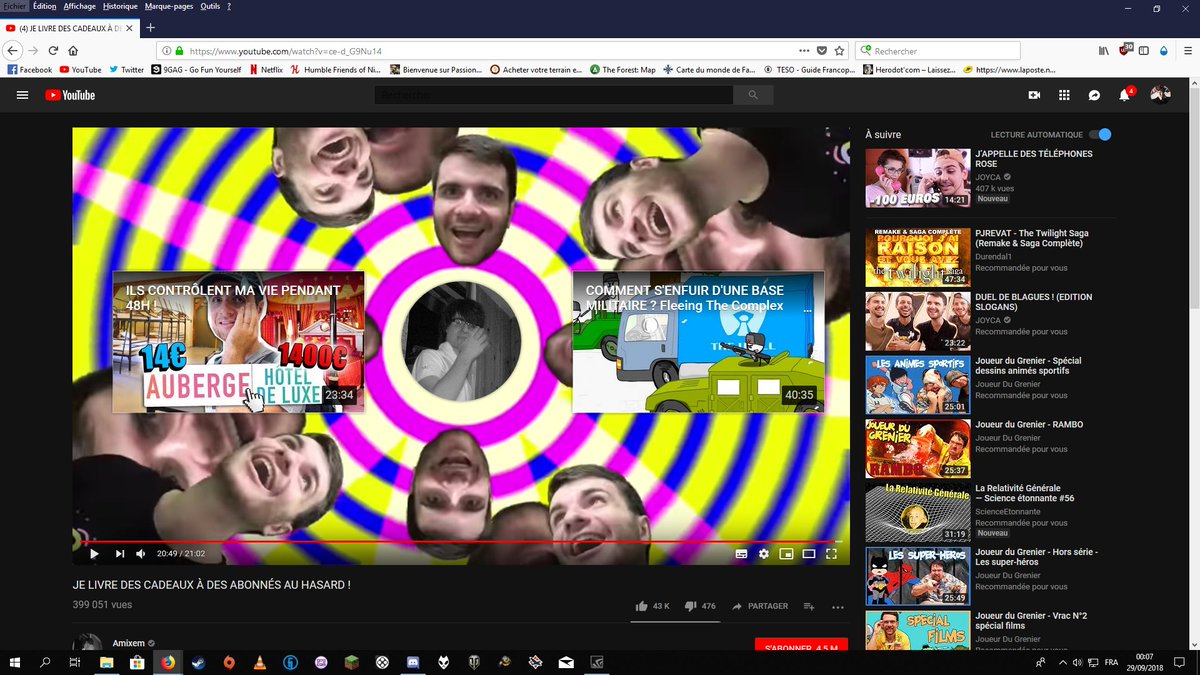Open the Netflix bookmark
Viewport: 1200px width, 675px height.
point(266,70)
